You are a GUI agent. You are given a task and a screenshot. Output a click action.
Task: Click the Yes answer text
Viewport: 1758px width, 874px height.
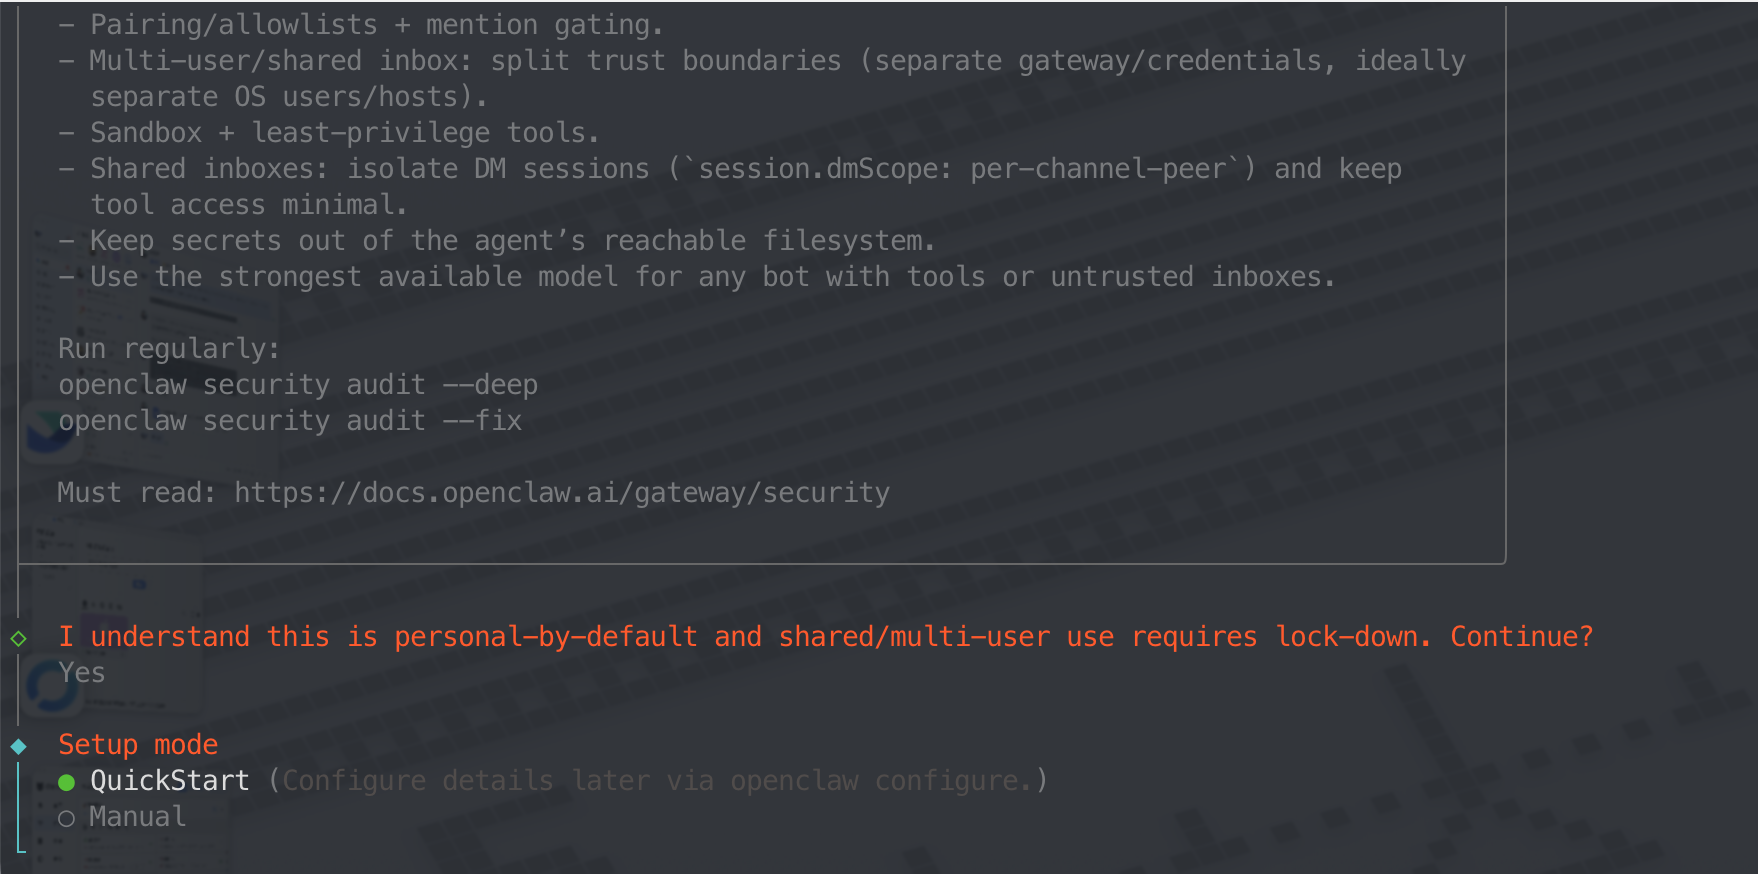(x=81, y=673)
